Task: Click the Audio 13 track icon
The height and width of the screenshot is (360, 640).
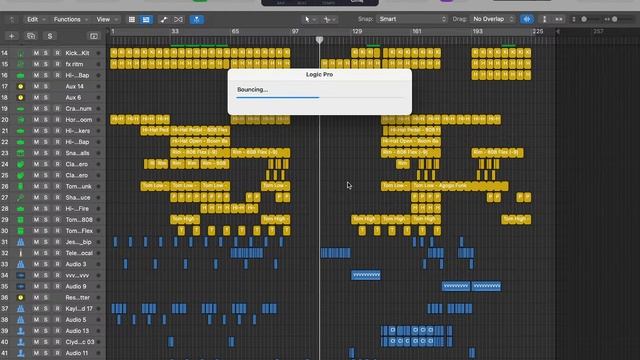Action: 20,331
